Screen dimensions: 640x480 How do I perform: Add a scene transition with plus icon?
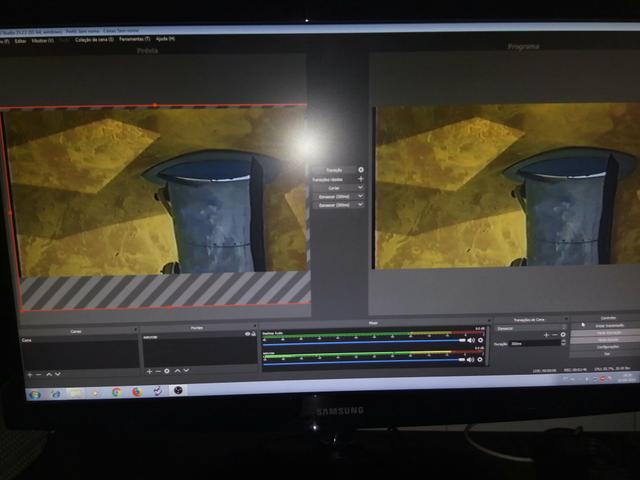click(x=546, y=335)
